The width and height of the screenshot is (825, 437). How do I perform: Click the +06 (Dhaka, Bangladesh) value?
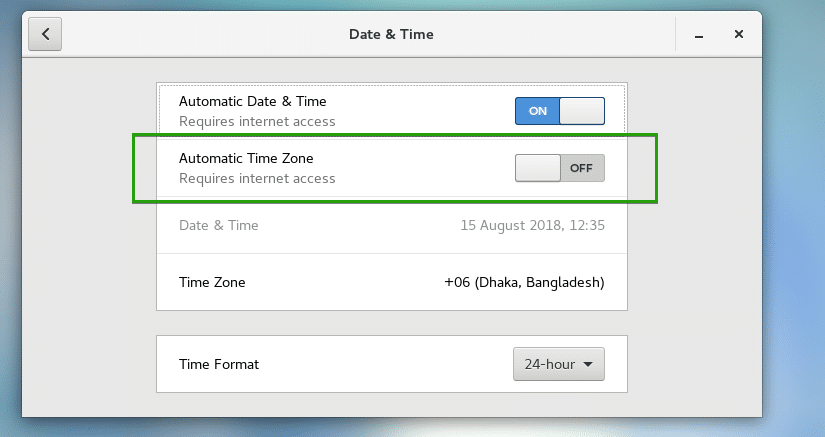524,282
